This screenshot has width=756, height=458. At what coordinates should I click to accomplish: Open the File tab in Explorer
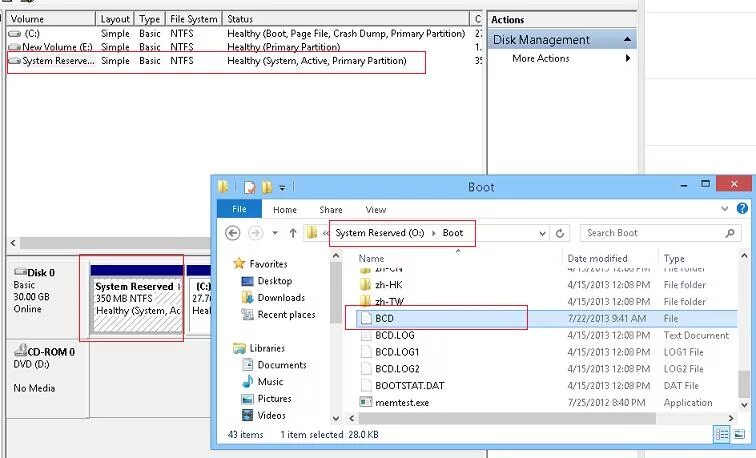tap(239, 209)
